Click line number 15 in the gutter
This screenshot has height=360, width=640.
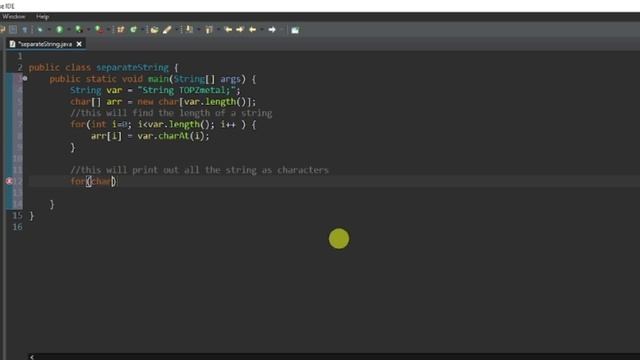click(17, 216)
